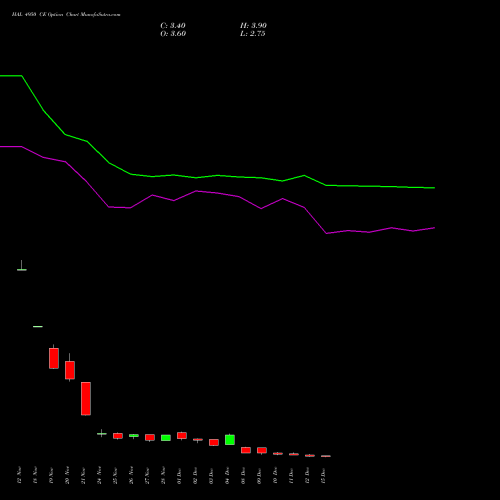500x500 pixels.
Task: Select the 03 Dec date label
Action: (211, 475)
